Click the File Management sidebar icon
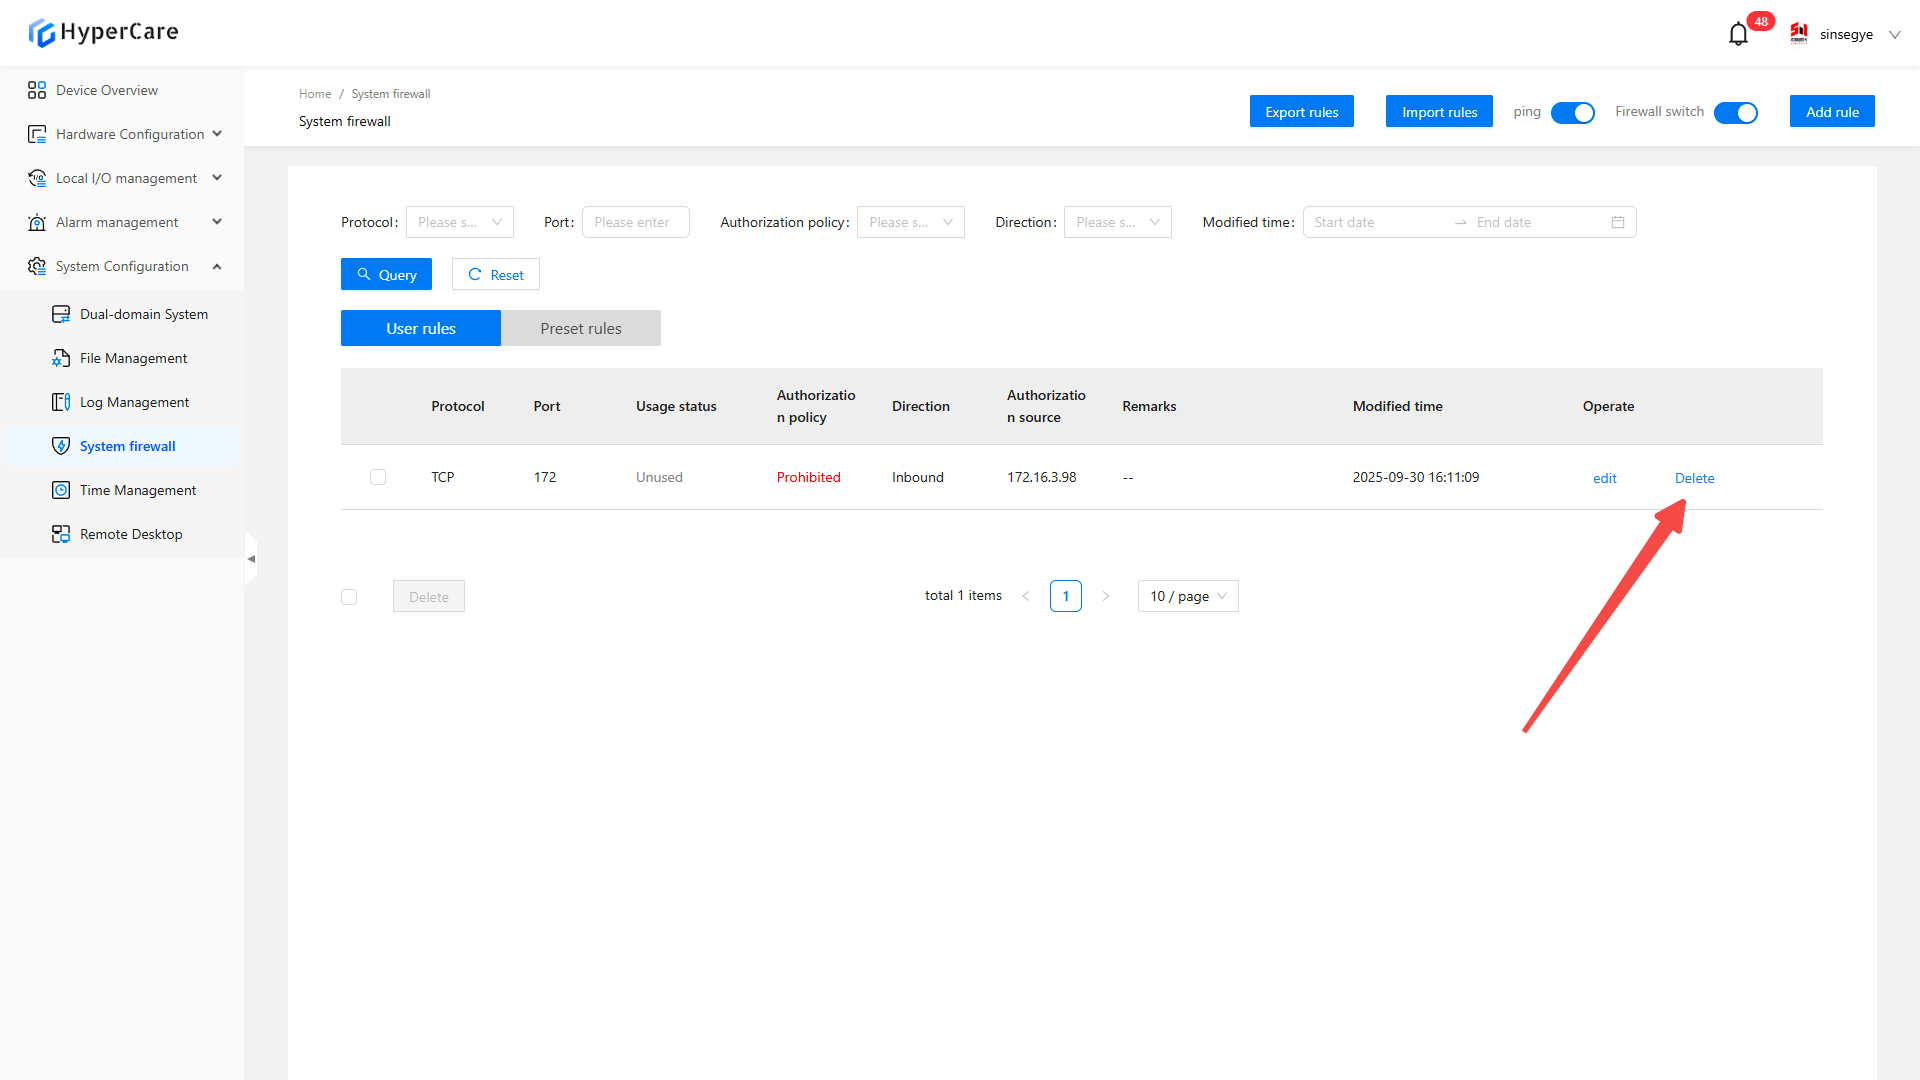 coord(61,358)
